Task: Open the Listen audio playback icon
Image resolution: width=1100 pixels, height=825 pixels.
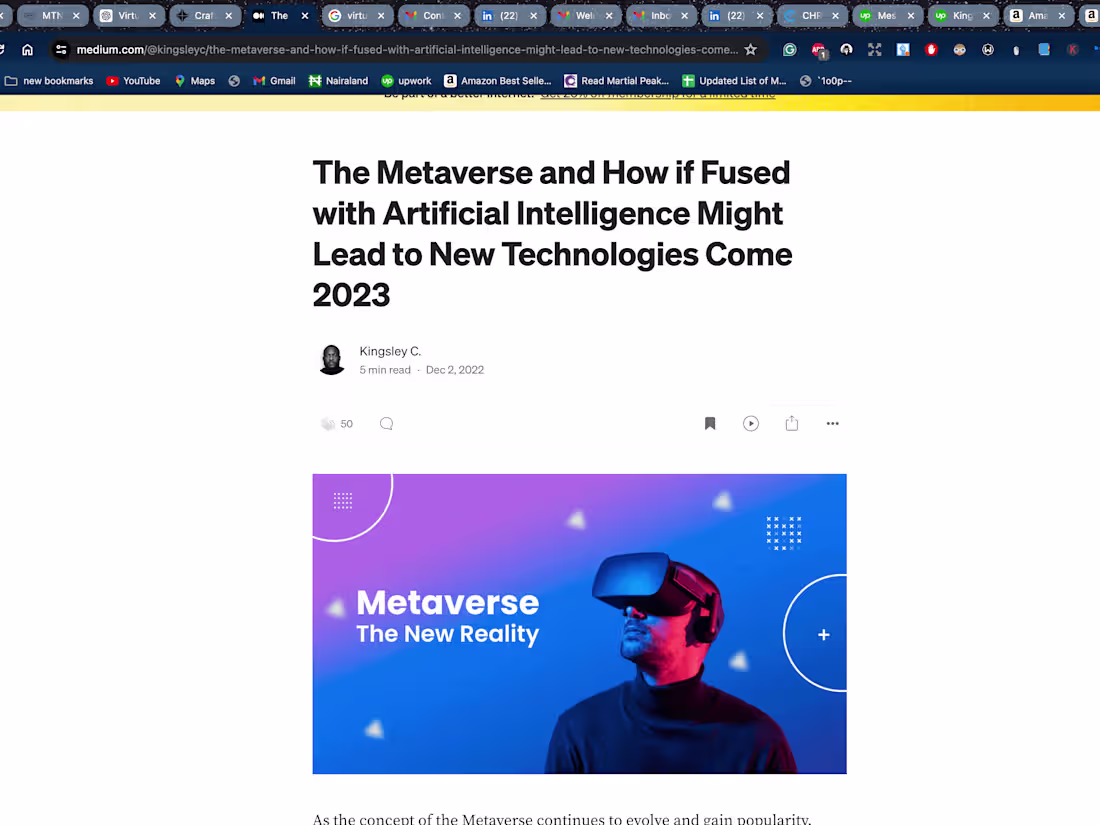Action: coord(751,423)
